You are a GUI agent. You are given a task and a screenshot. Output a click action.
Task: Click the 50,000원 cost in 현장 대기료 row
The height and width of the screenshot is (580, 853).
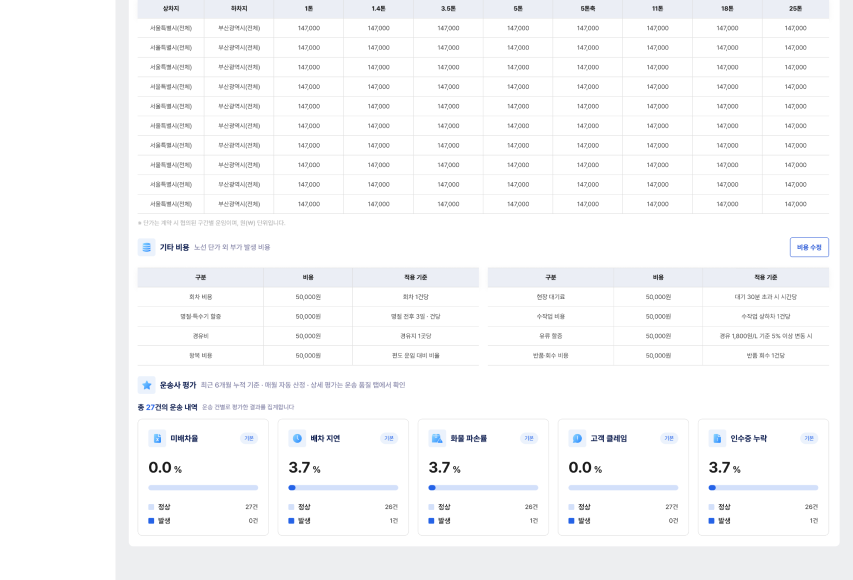click(658, 297)
